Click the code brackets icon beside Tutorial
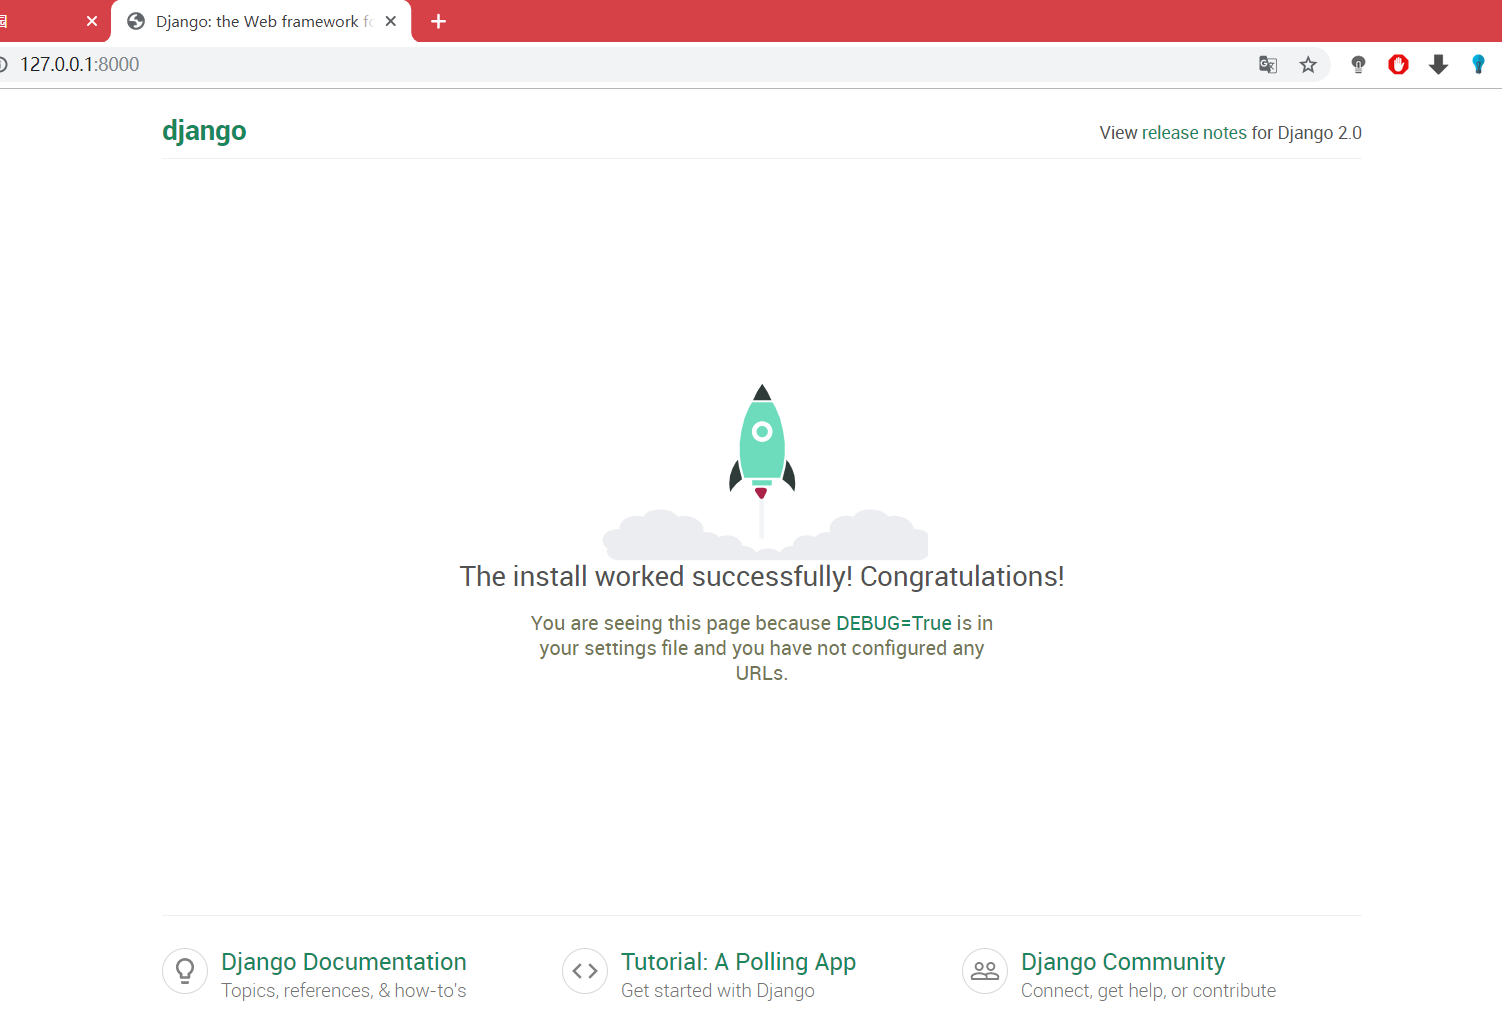1502x1029 pixels. click(x=585, y=971)
